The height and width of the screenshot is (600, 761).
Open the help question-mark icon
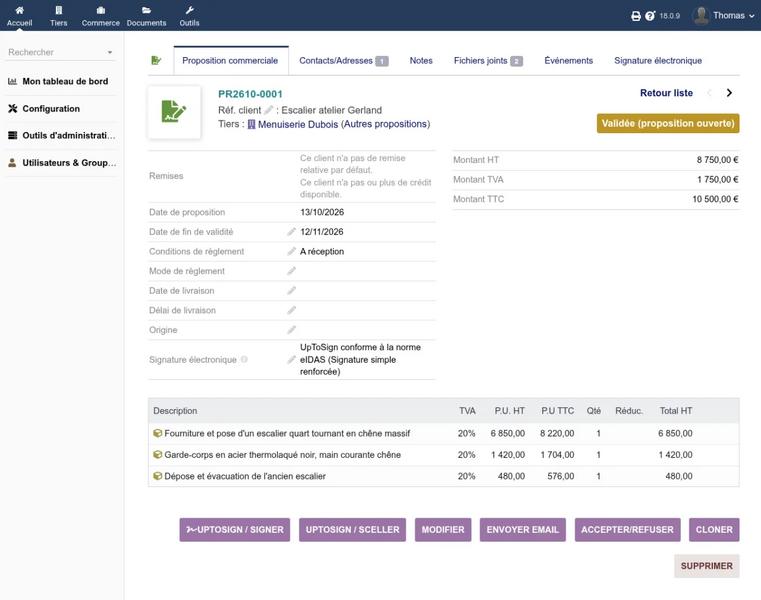tap(650, 16)
